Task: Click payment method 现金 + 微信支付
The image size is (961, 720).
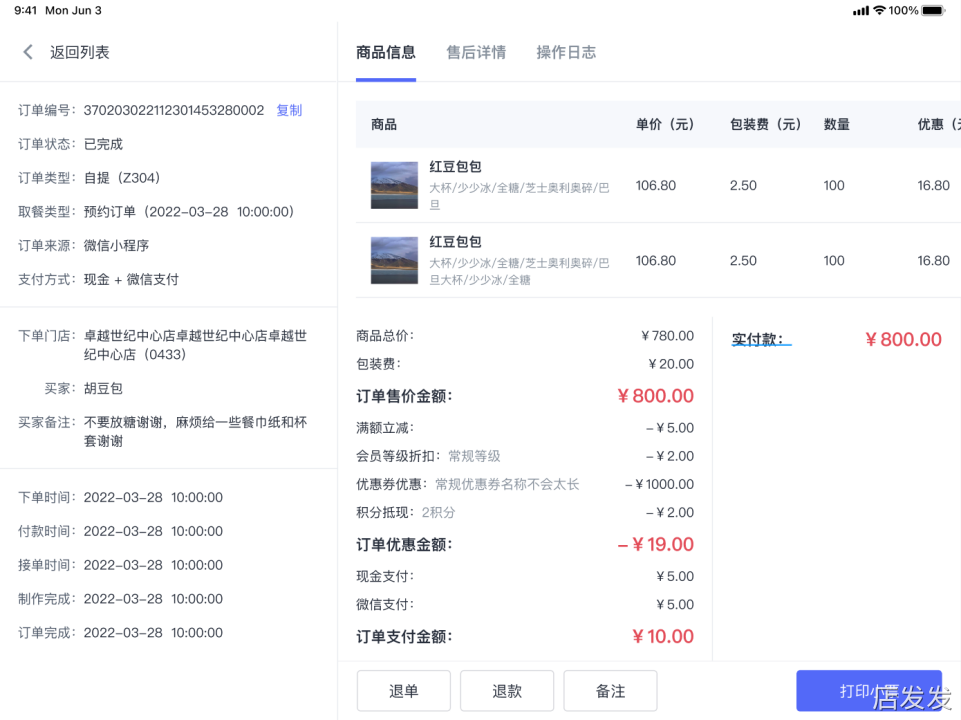Action: pyautogui.click(x=131, y=279)
